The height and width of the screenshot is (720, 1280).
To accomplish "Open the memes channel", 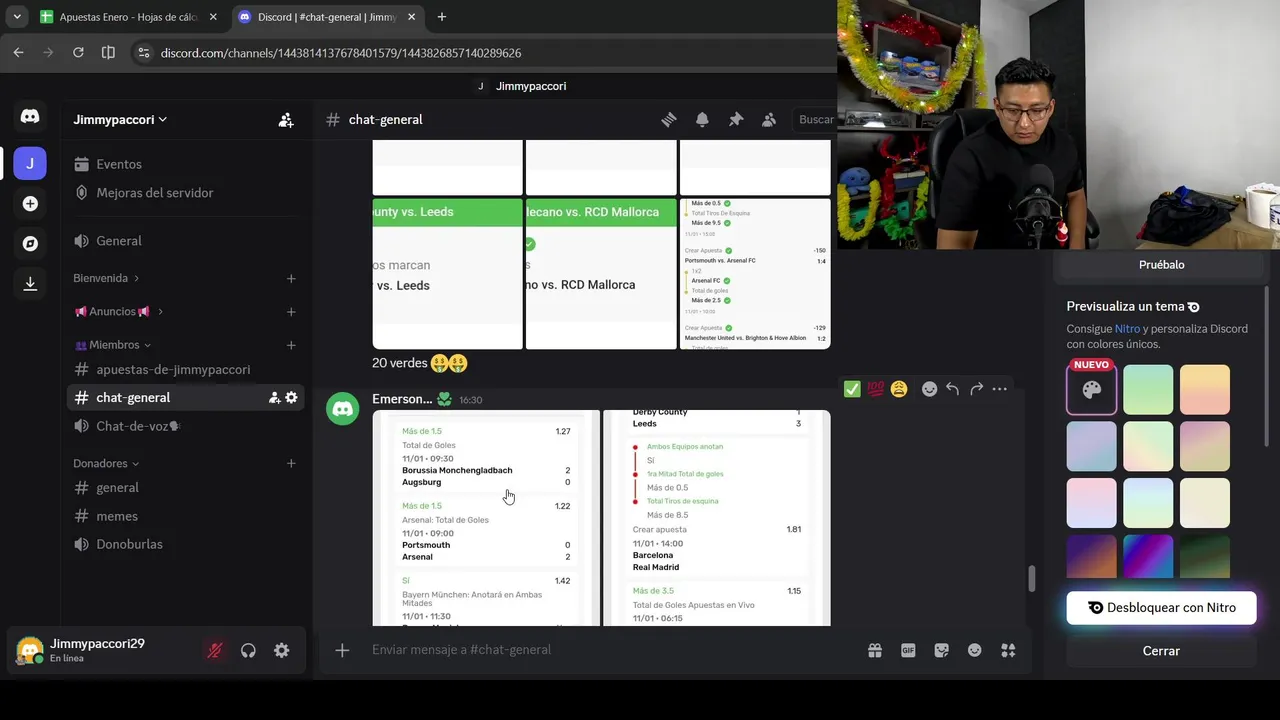I will tap(186, 516).
